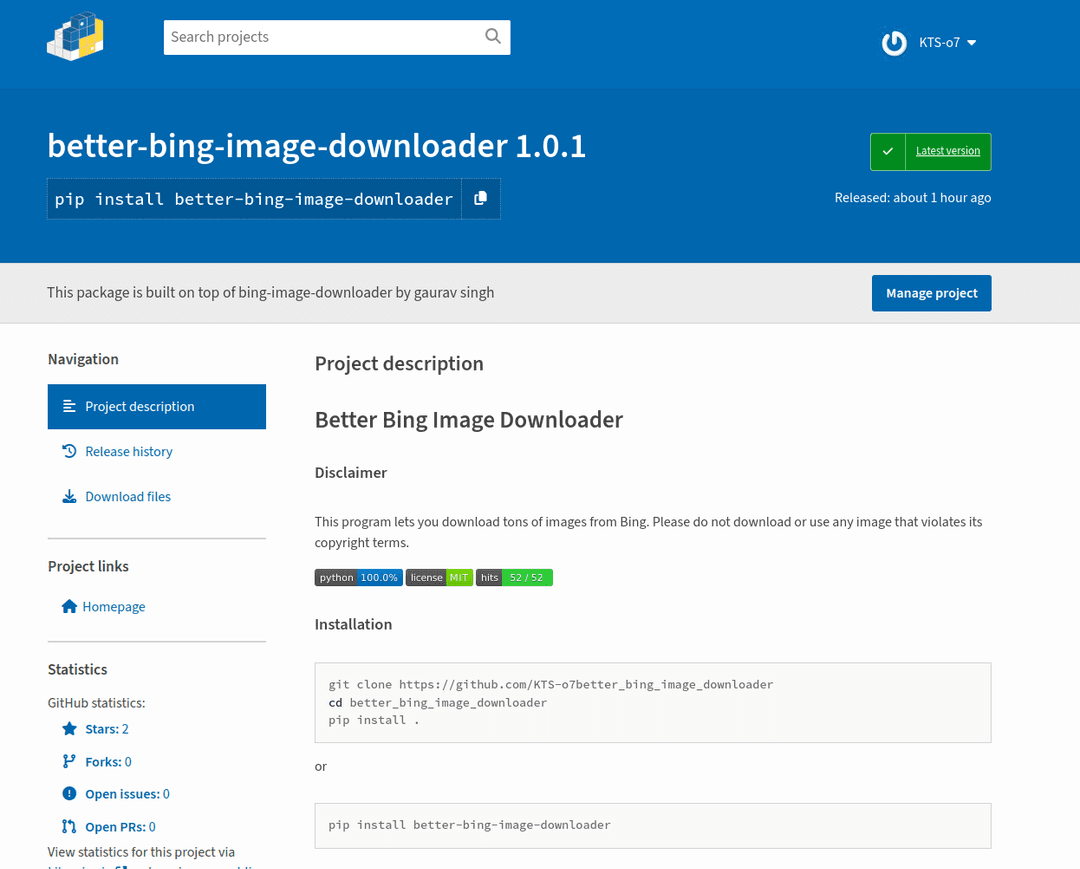Follow the Homepage link
Viewport: 1080px width, 869px height.
point(112,606)
